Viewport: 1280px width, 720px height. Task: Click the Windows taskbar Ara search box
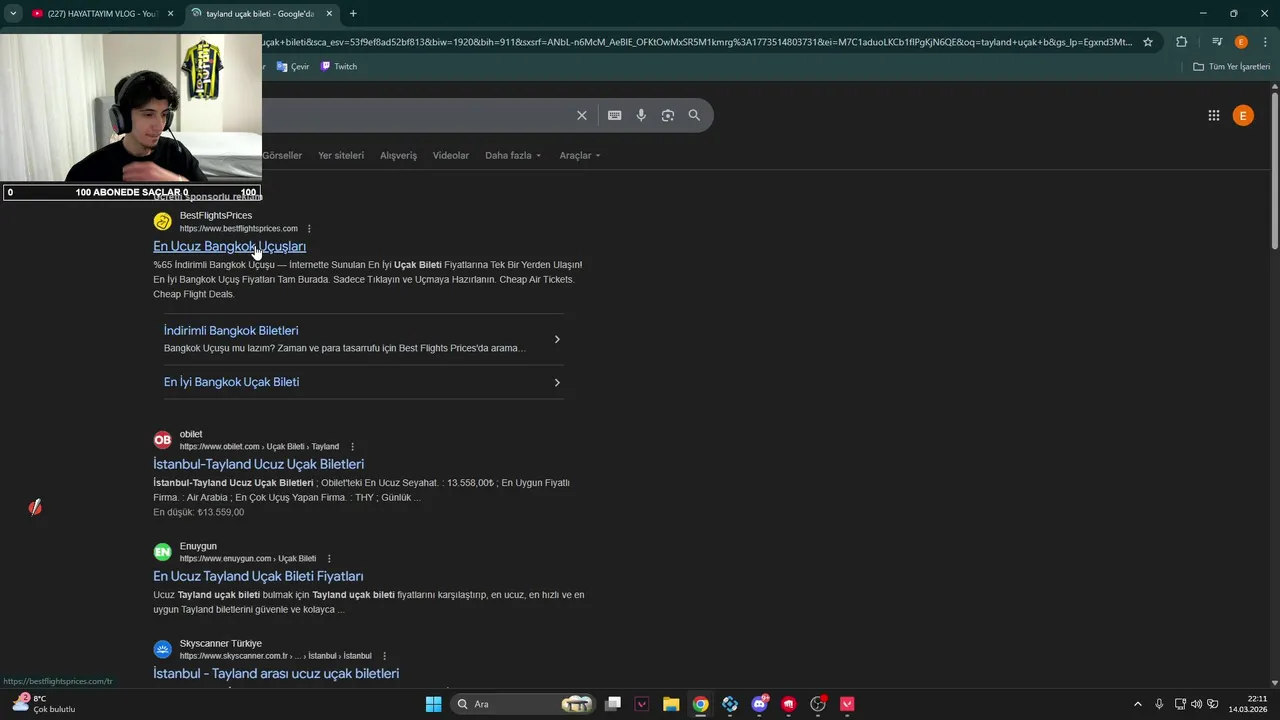coord(522,704)
